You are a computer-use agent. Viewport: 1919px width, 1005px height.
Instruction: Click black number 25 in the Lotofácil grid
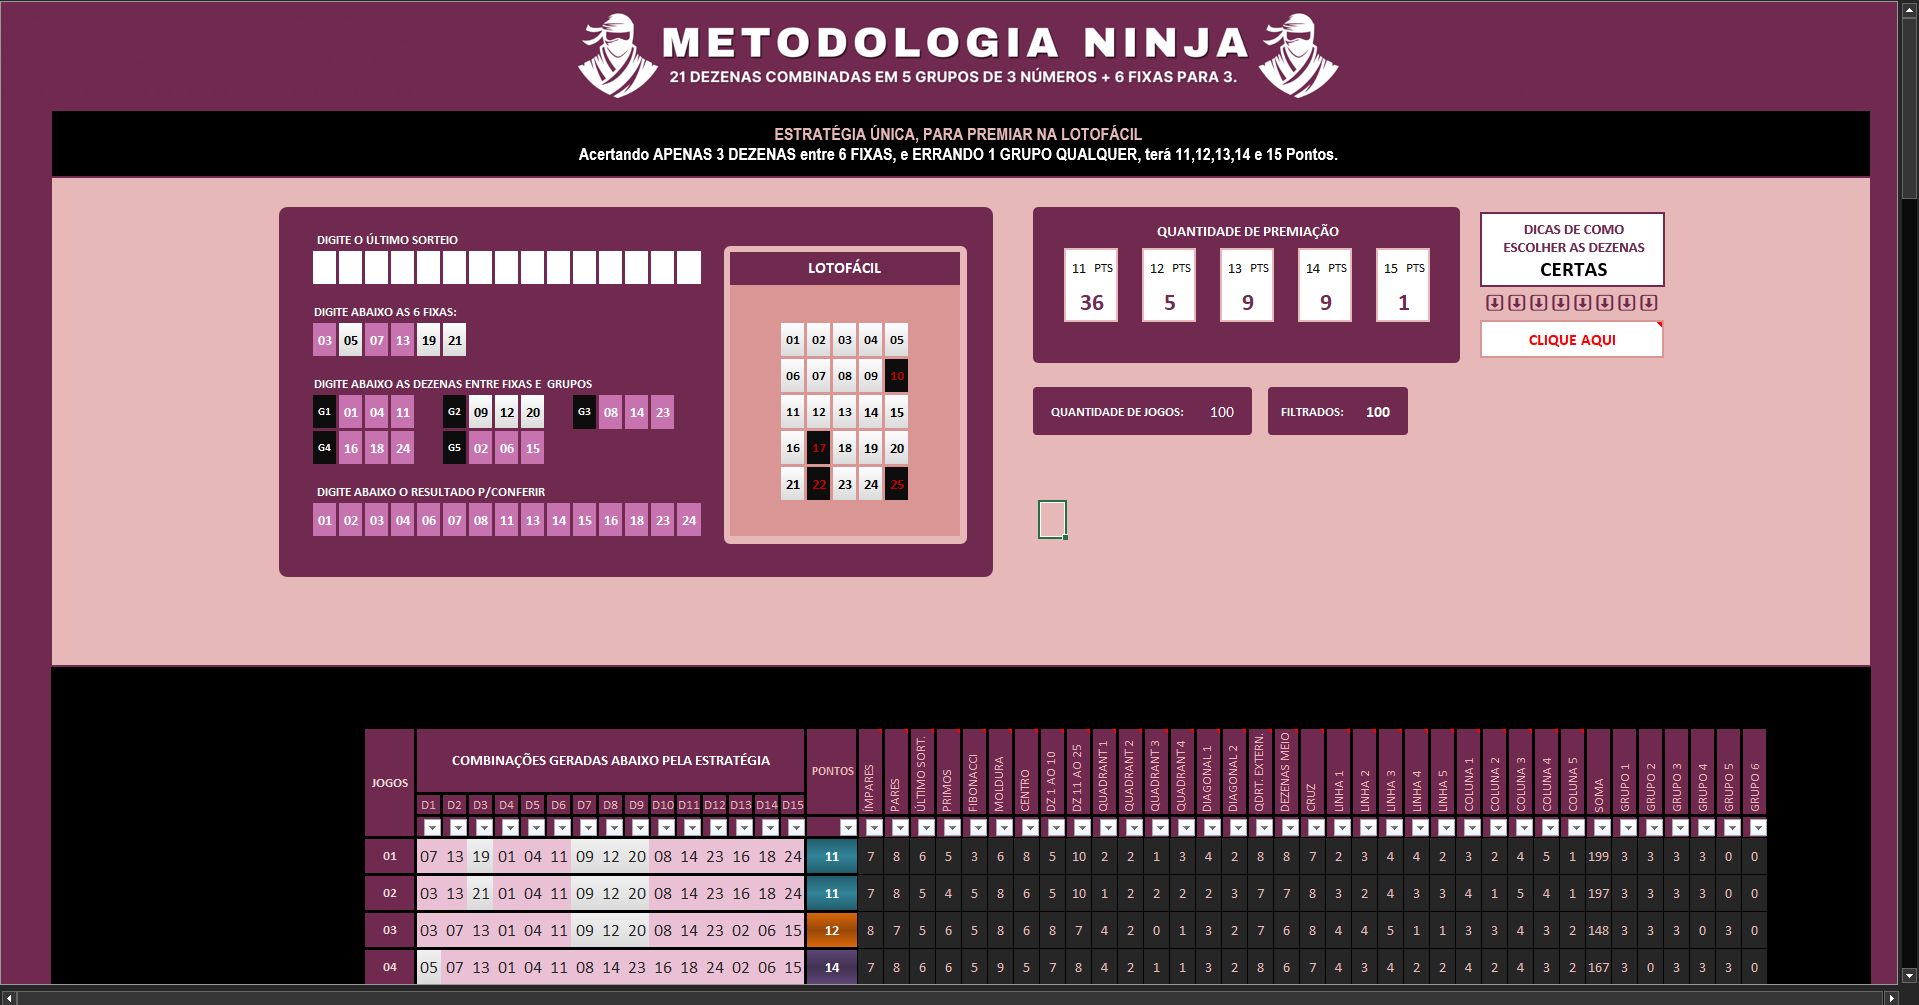(897, 484)
